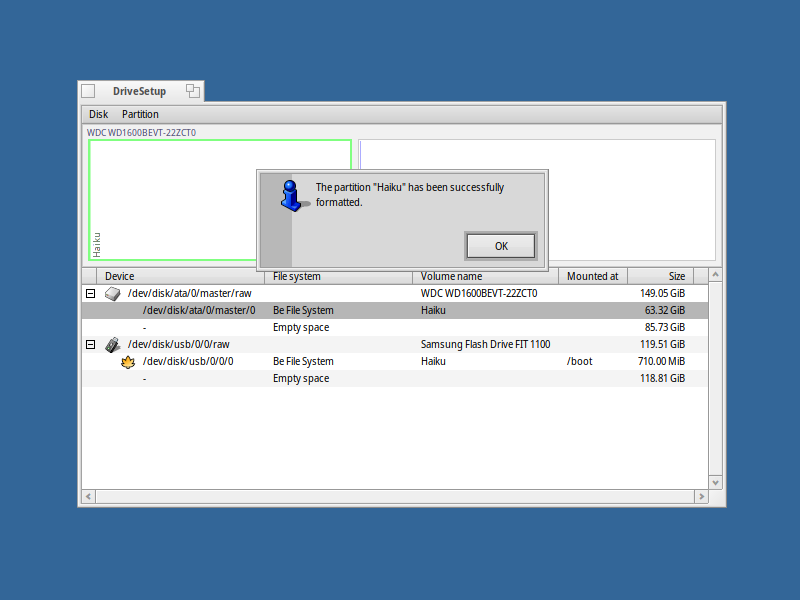Click the Samsung Flash Drive FIT 1100 name

click(485, 344)
